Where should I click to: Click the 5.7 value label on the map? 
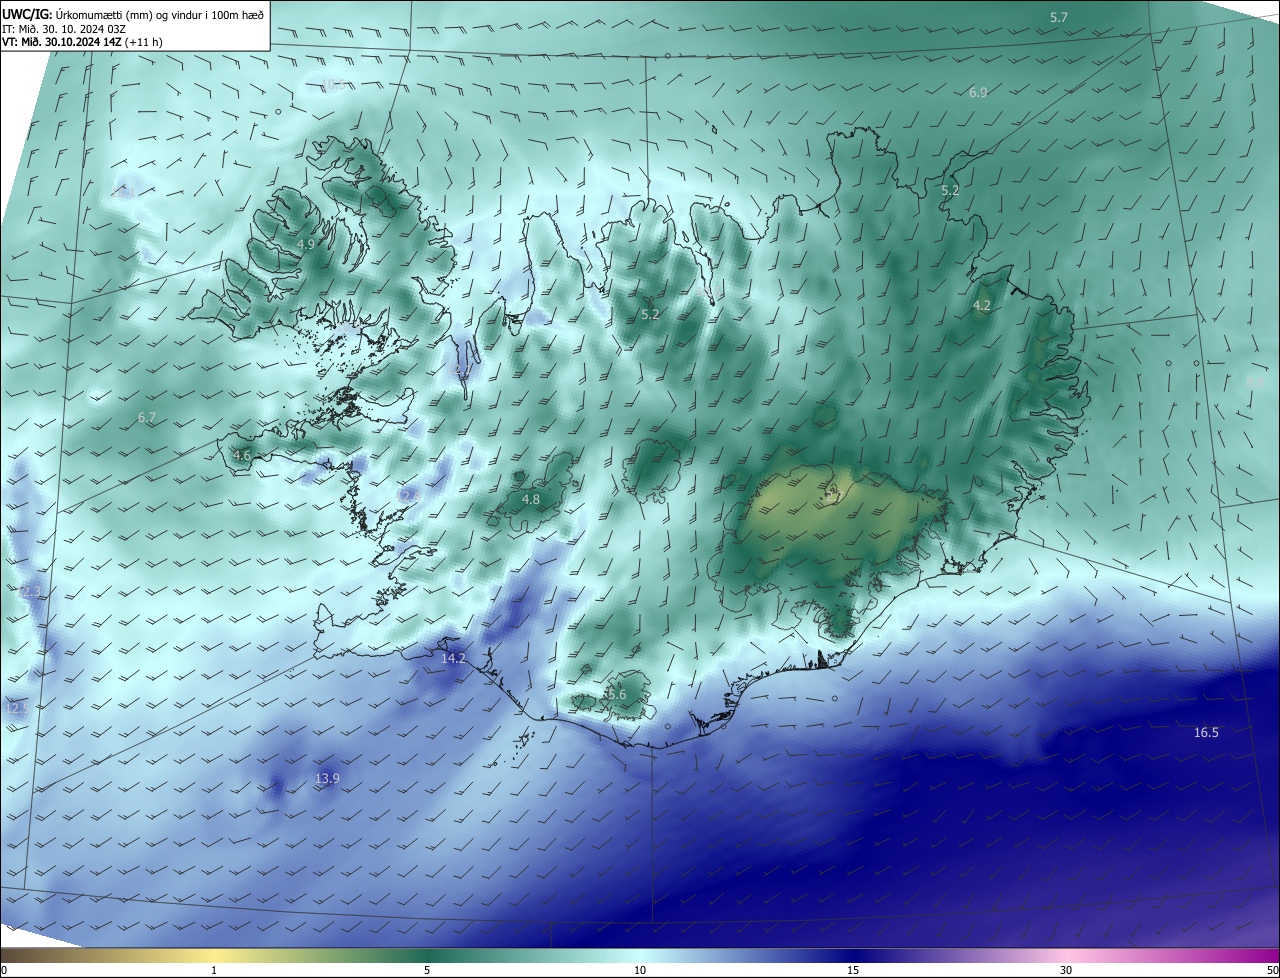click(1059, 18)
